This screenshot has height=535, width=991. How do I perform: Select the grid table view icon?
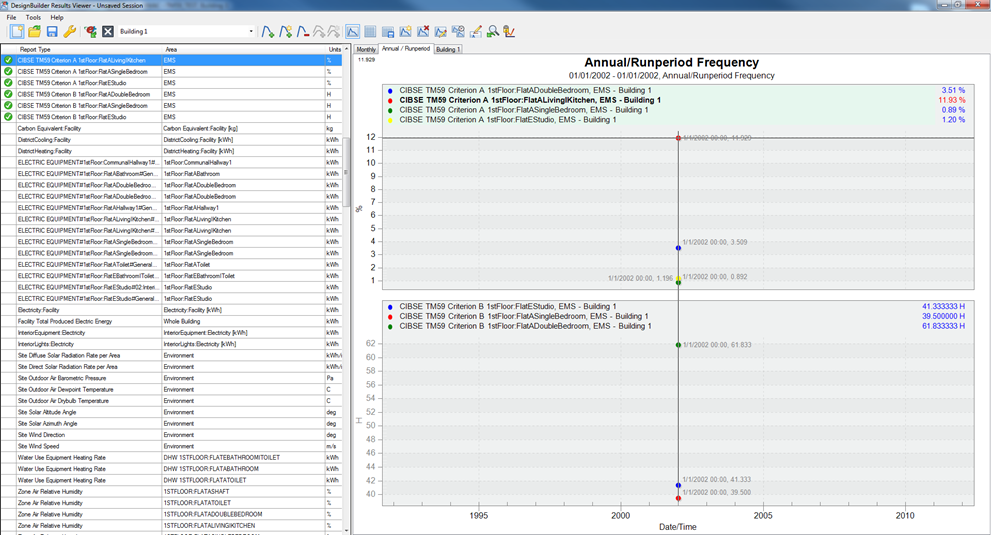371,32
